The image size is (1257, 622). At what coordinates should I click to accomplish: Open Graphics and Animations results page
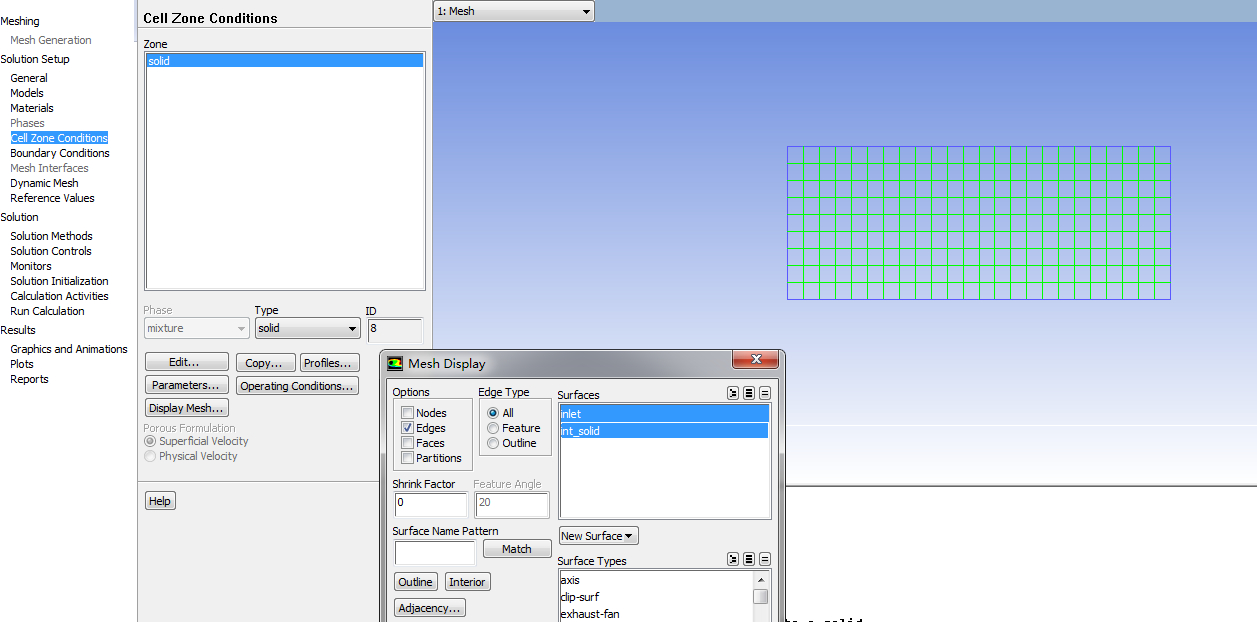pyautogui.click(x=69, y=349)
